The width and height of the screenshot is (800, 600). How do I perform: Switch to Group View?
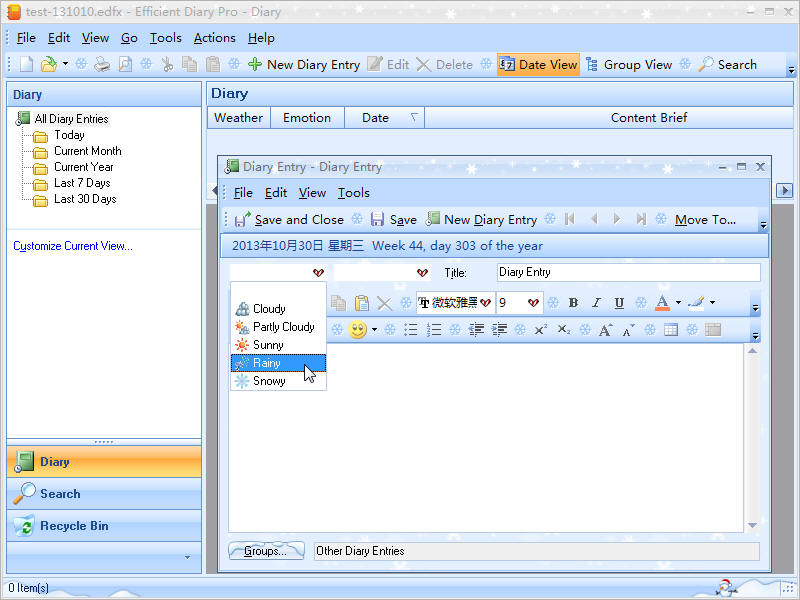point(628,65)
